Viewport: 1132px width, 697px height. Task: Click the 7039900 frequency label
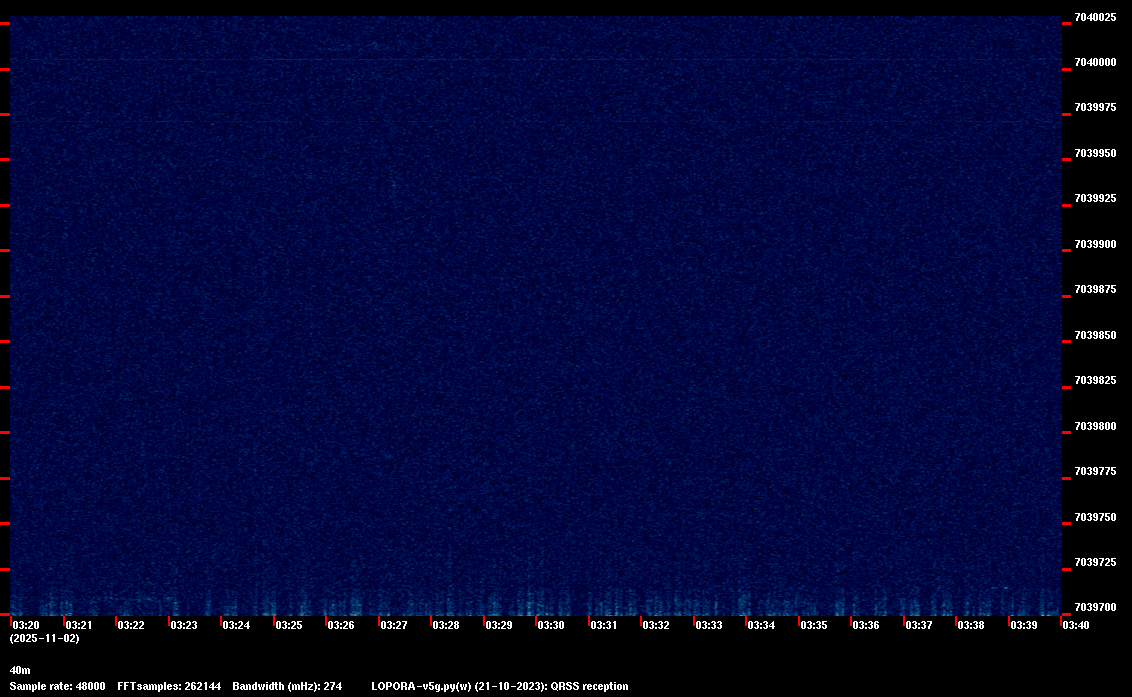click(1095, 244)
